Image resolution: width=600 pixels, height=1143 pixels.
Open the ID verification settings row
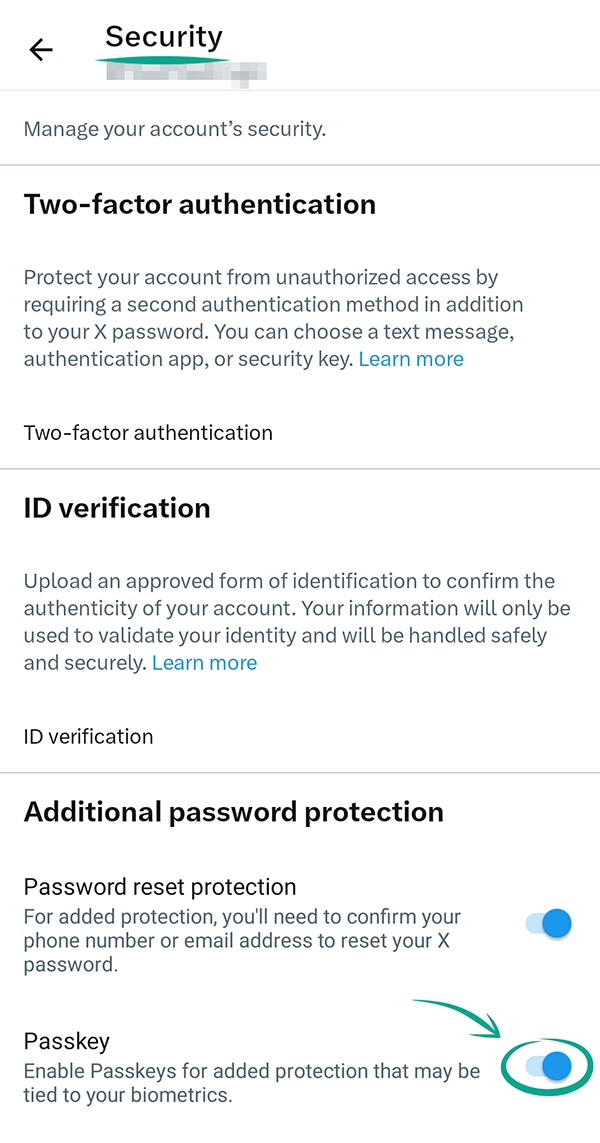(89, 737)
